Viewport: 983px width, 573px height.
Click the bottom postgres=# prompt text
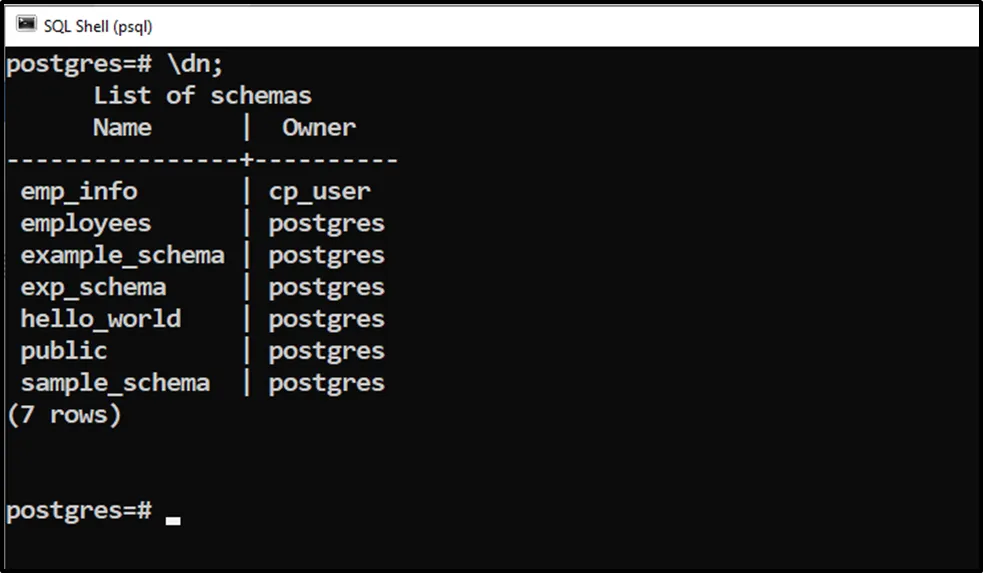[x=78, y=512]
